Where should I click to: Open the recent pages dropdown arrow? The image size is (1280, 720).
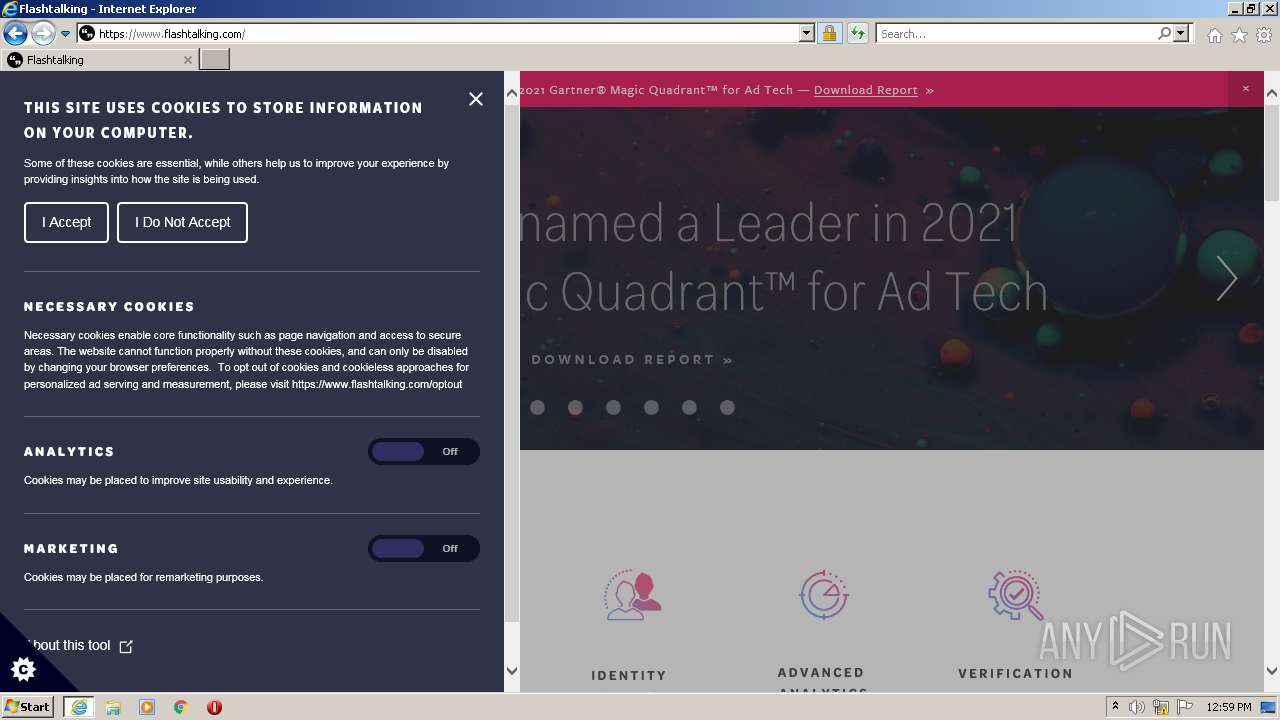tap(66, 34)
